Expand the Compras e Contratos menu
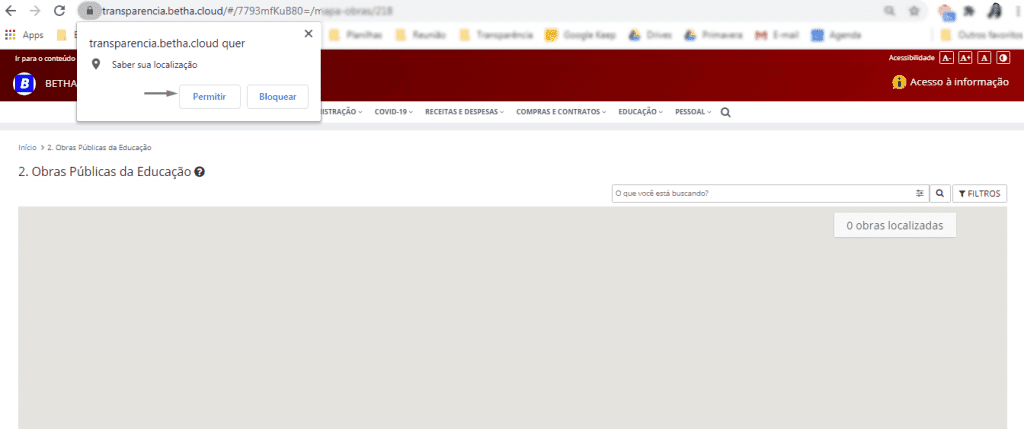This screenshot has height=429, width=1024. click(561, 112)
